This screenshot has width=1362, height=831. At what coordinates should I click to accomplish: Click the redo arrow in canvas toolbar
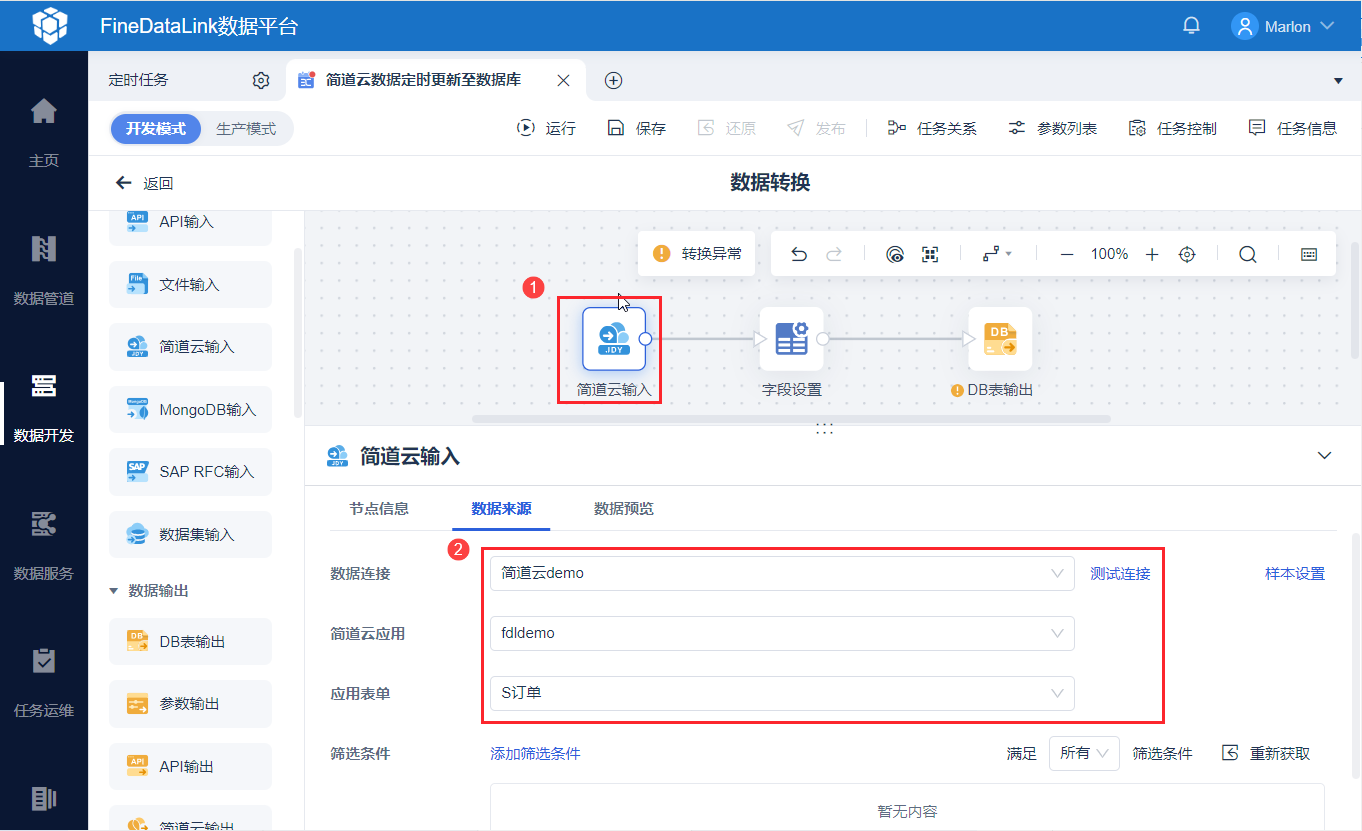[x=833, y=254]
